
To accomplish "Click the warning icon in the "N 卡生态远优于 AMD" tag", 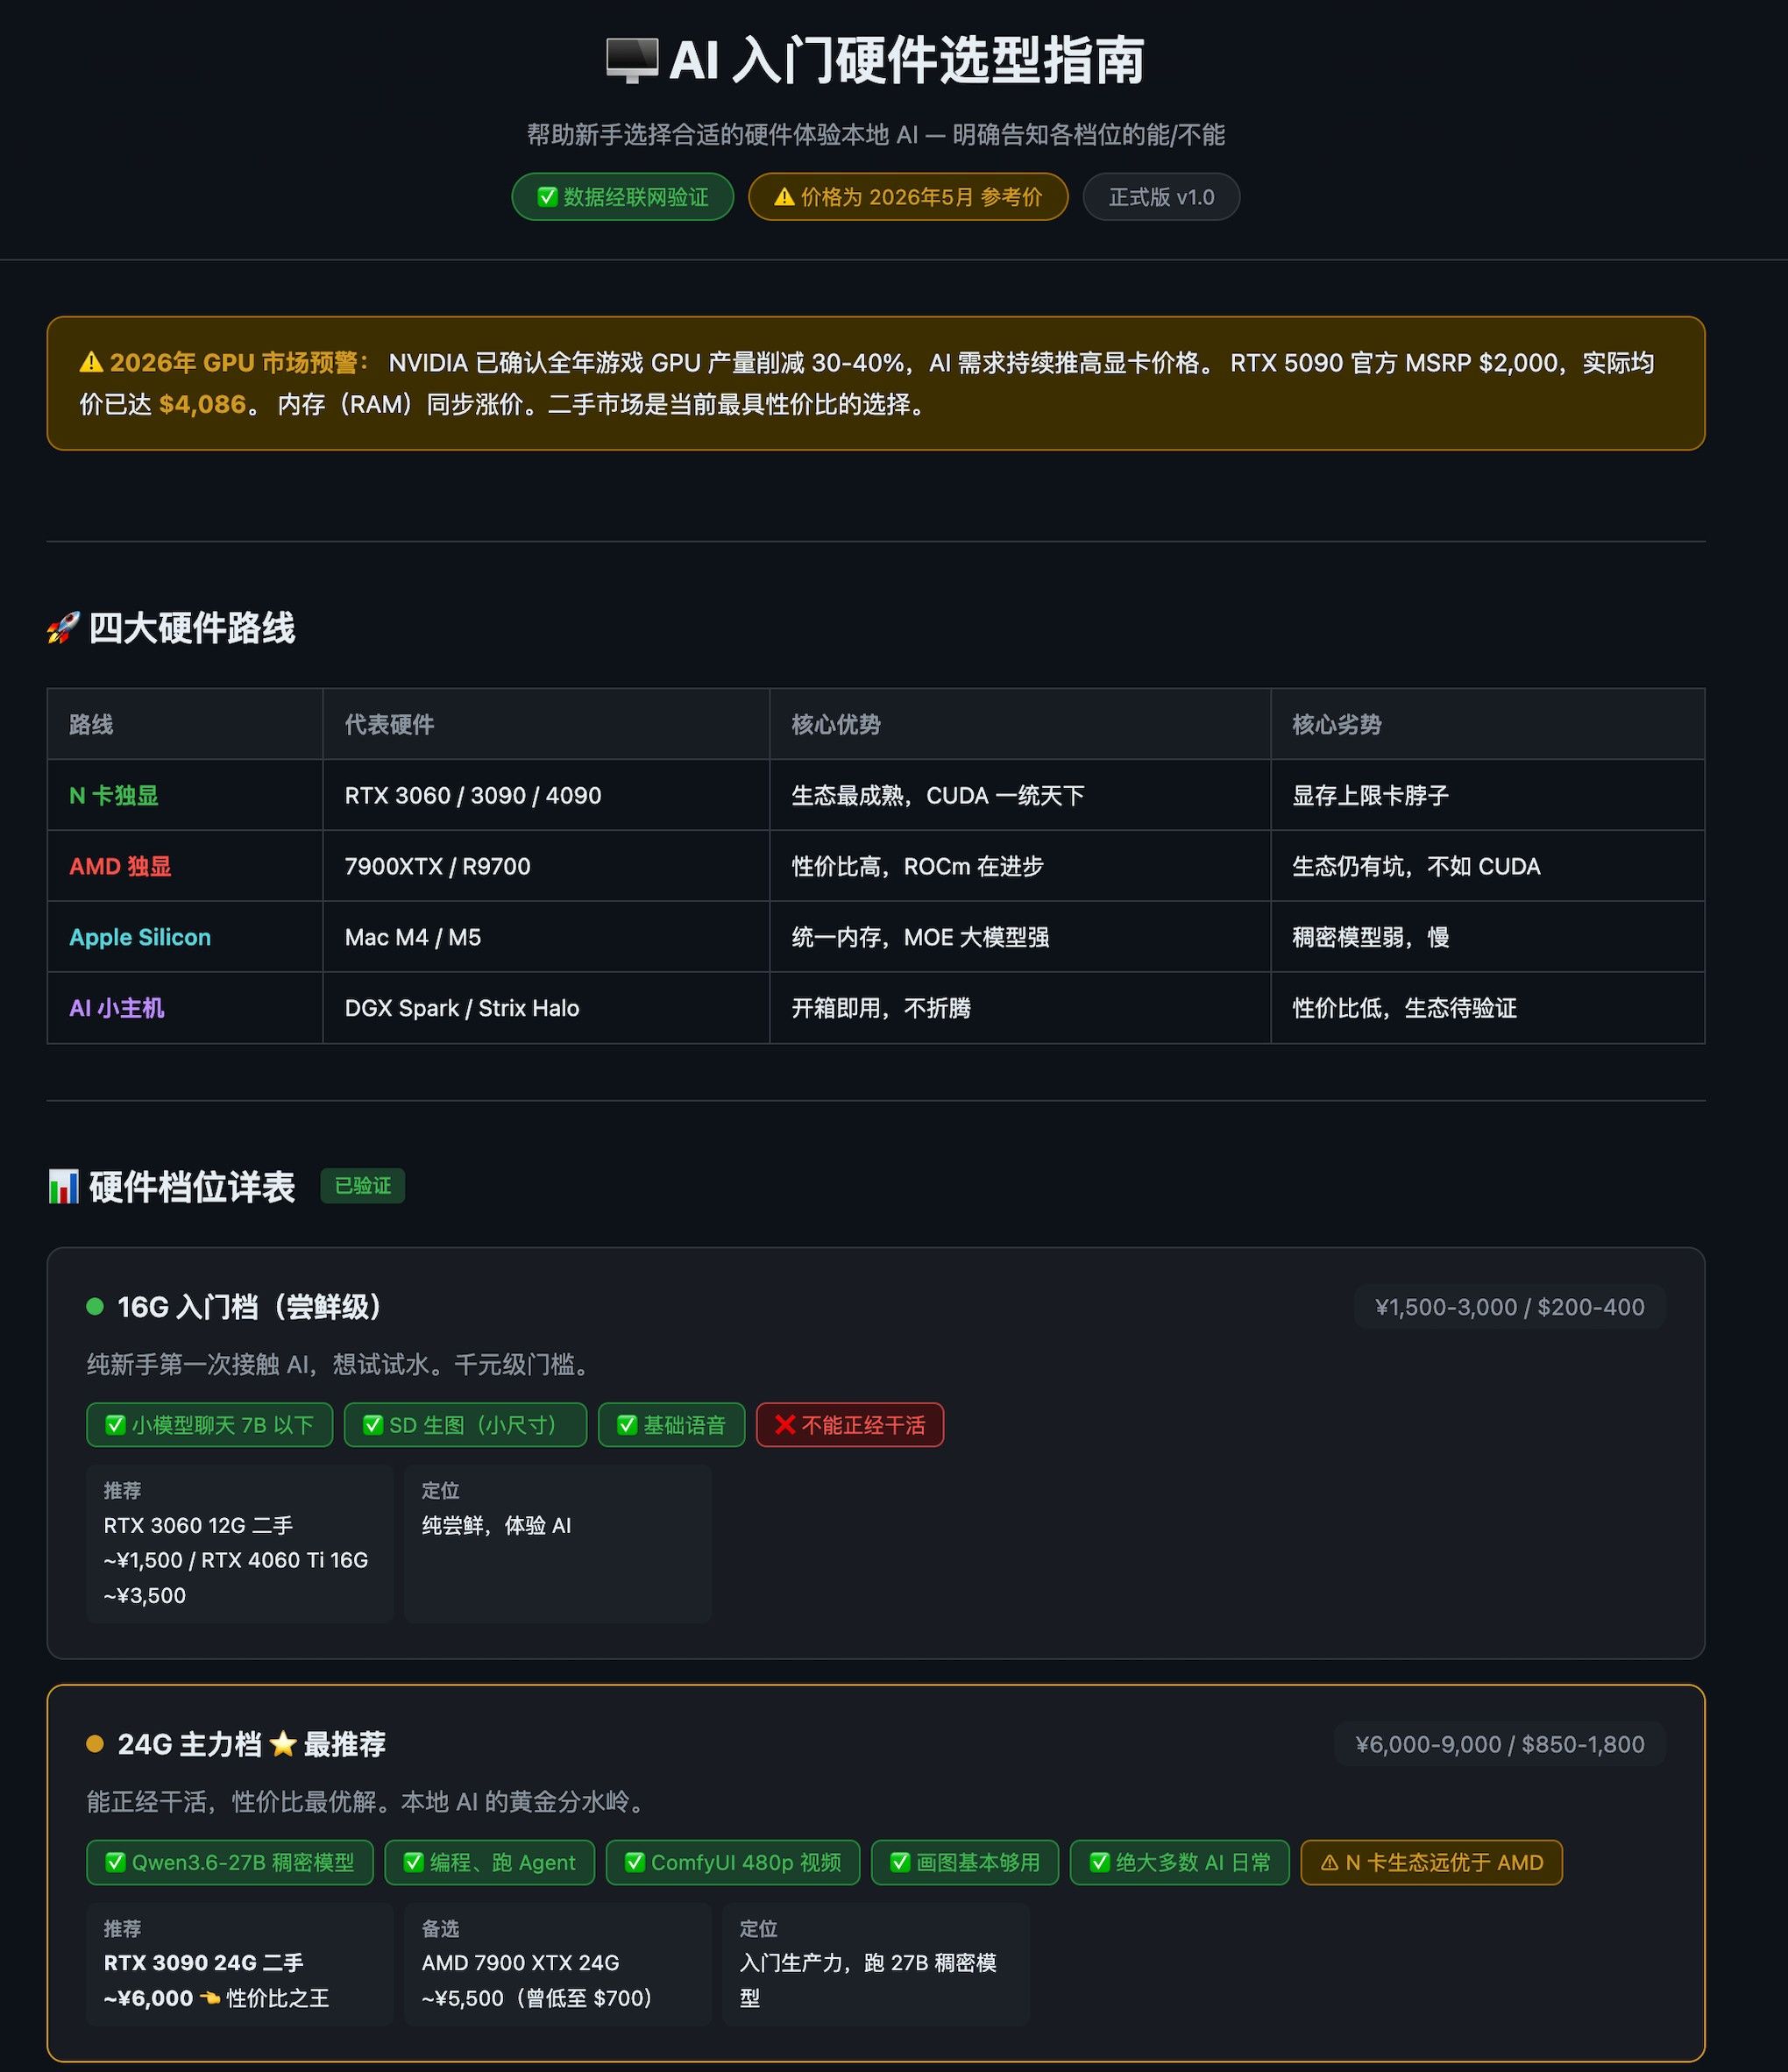I will tap(1329, 1862).
